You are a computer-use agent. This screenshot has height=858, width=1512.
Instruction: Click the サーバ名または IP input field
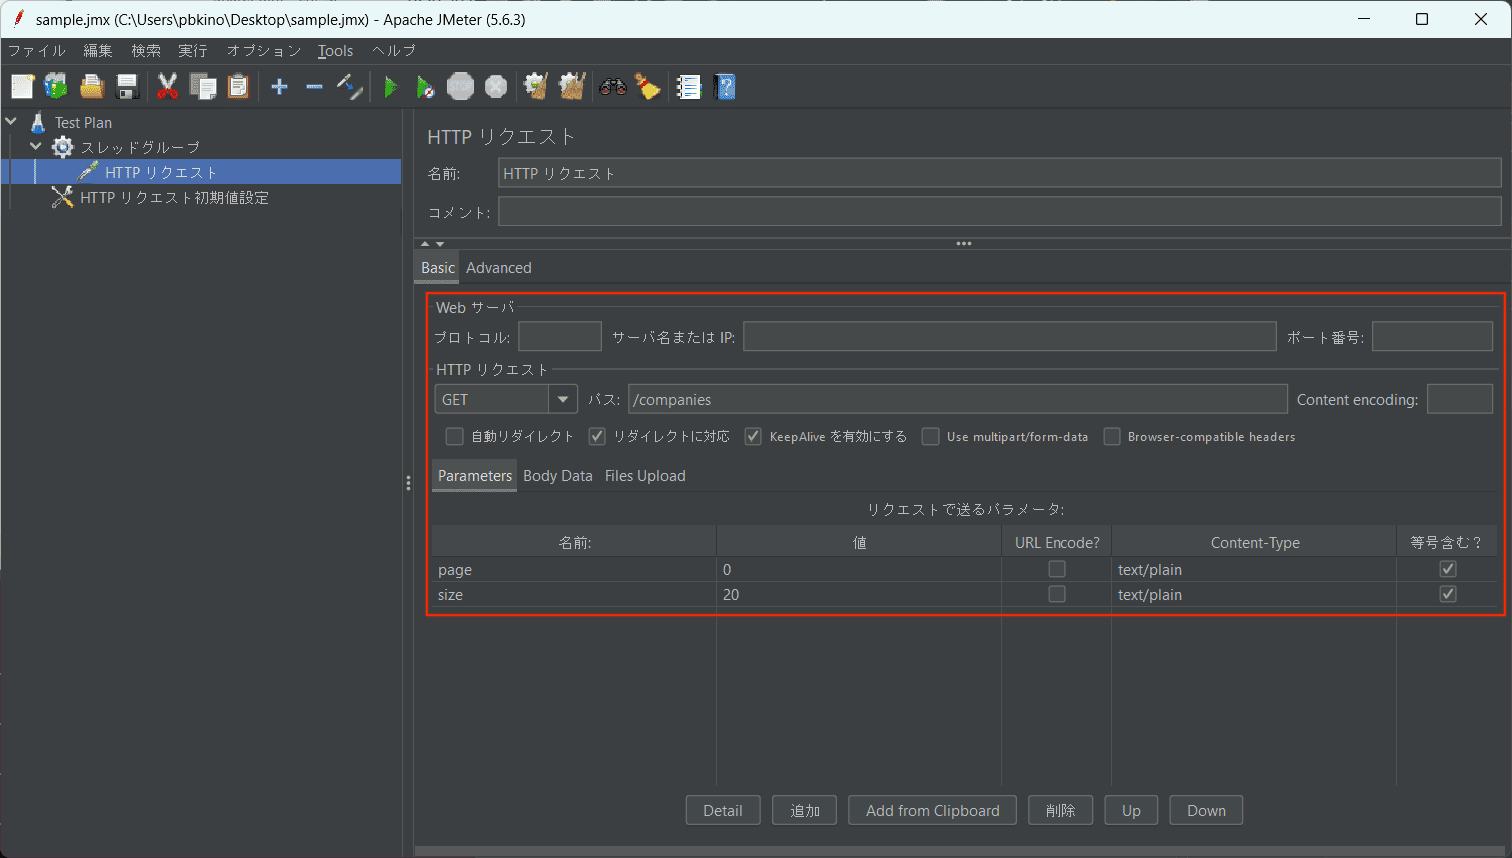pos(1010,337)
